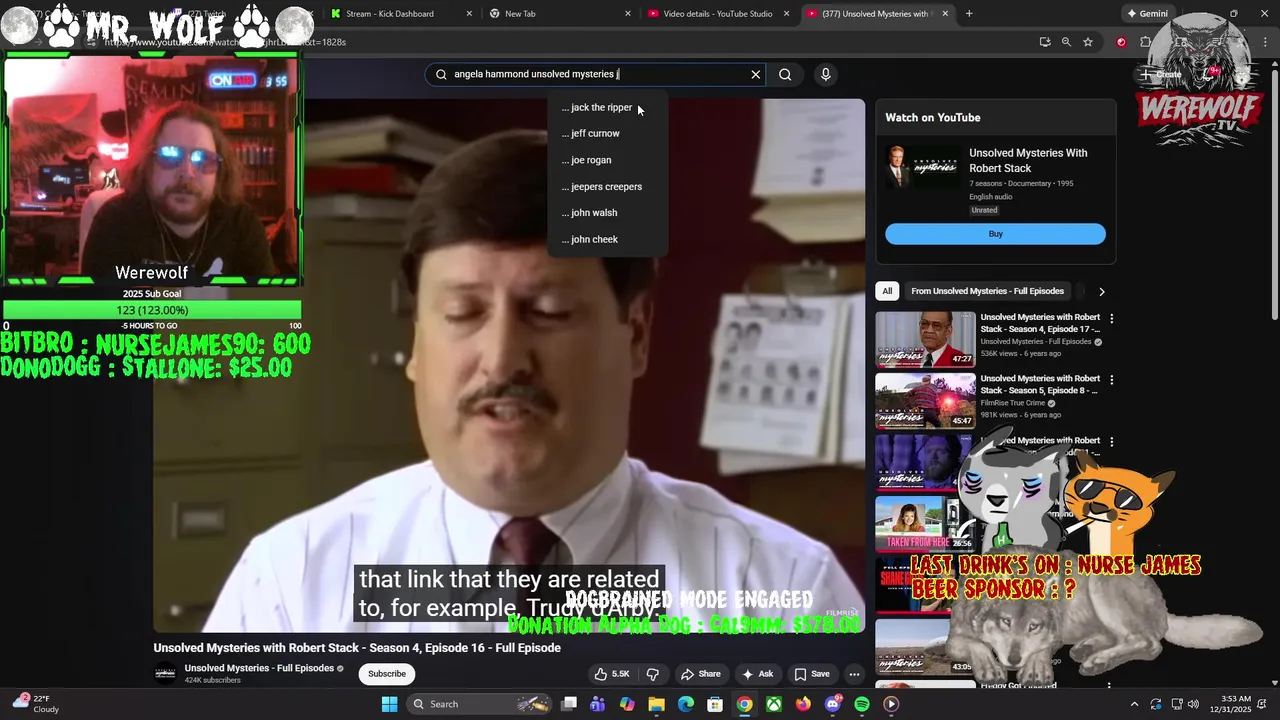Switch to the Video details - YouTube Studio tab
The image size is (1280, 720).
point(715,14)
